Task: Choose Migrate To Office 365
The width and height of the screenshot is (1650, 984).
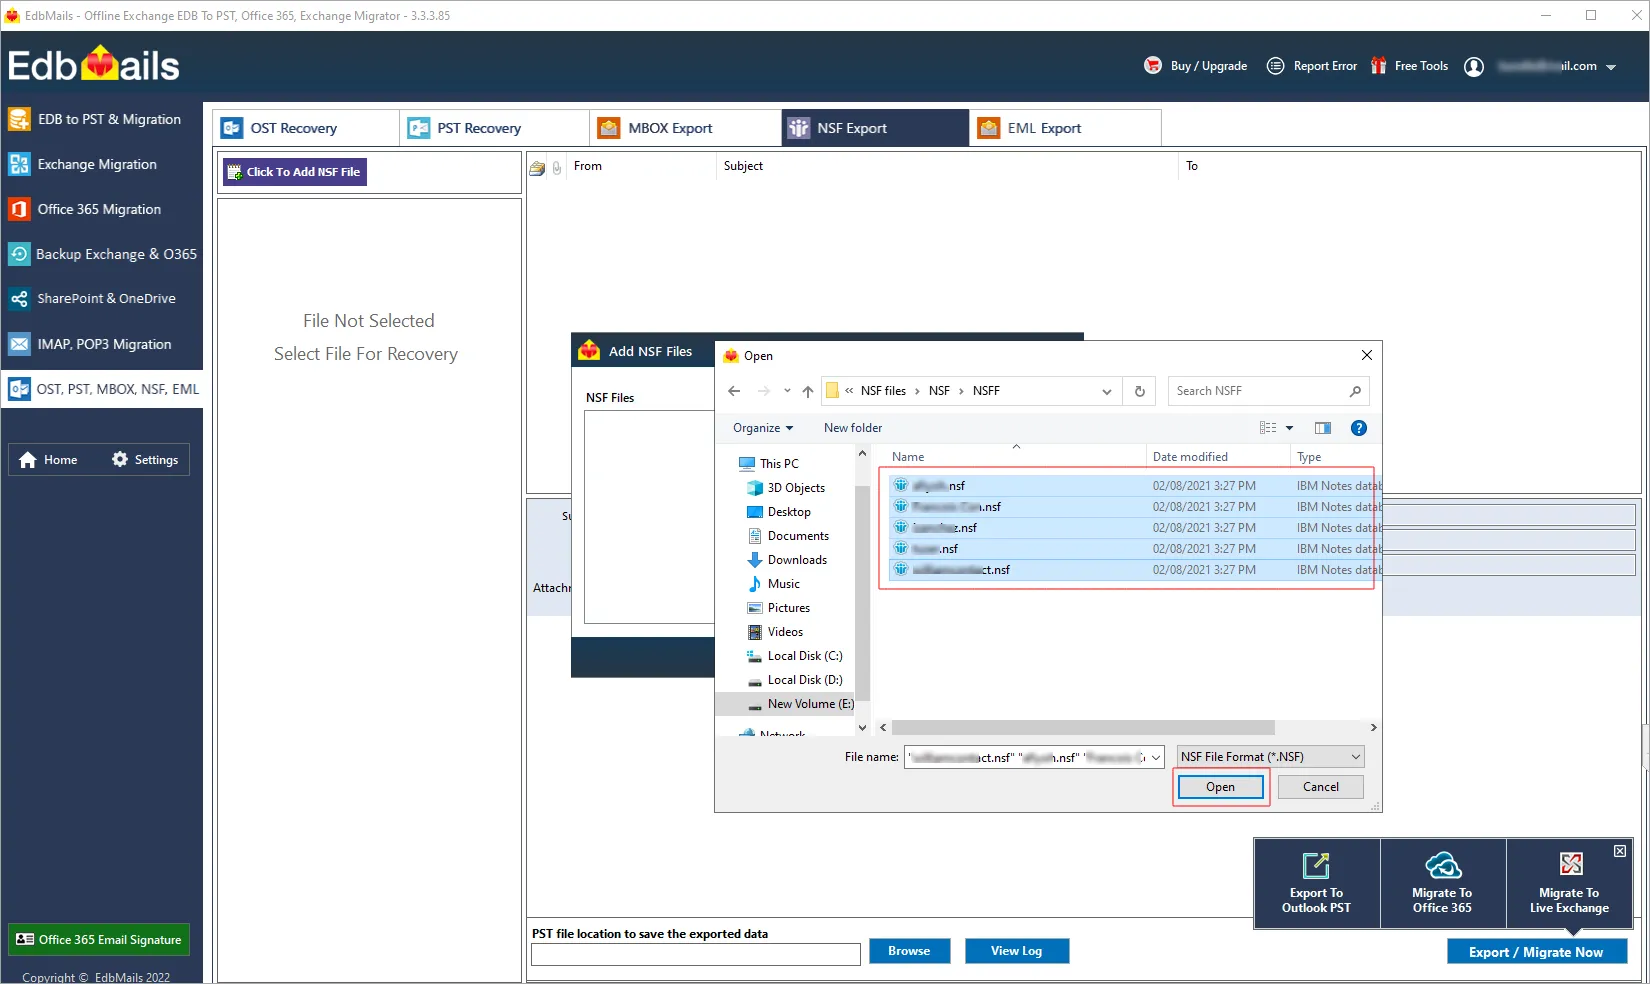Action: [x=1442, y=884]
